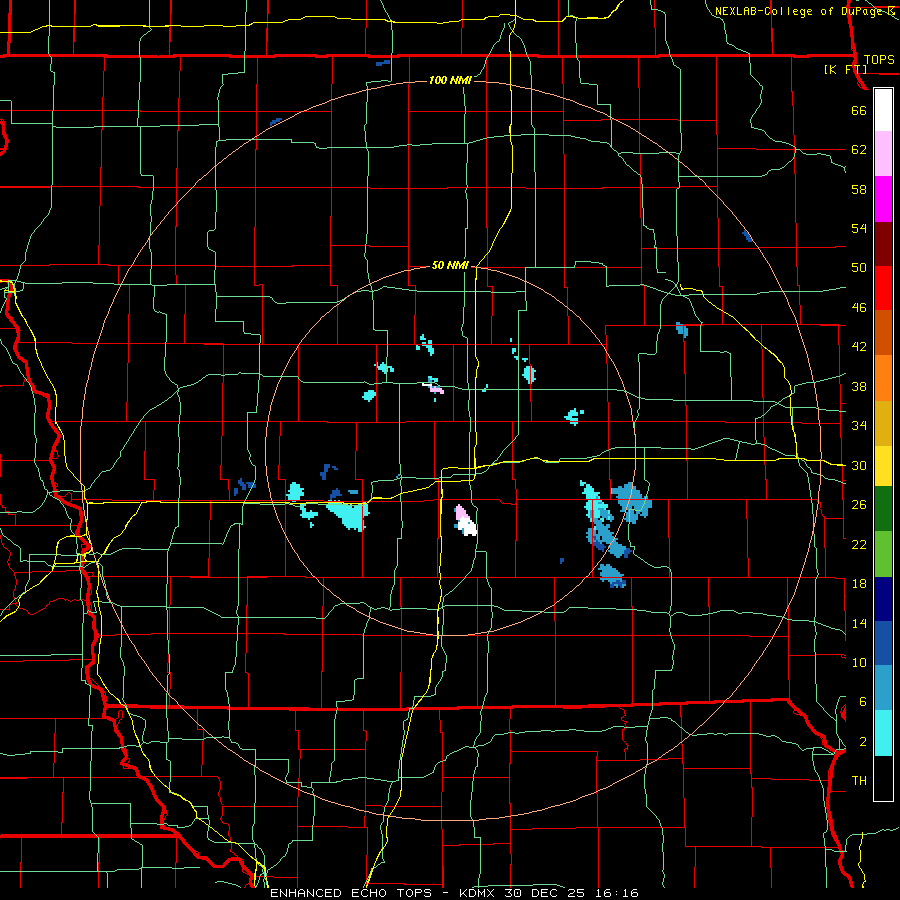
Task: Click the magenta 58 kft legend swatch
Action: [883, 199]
